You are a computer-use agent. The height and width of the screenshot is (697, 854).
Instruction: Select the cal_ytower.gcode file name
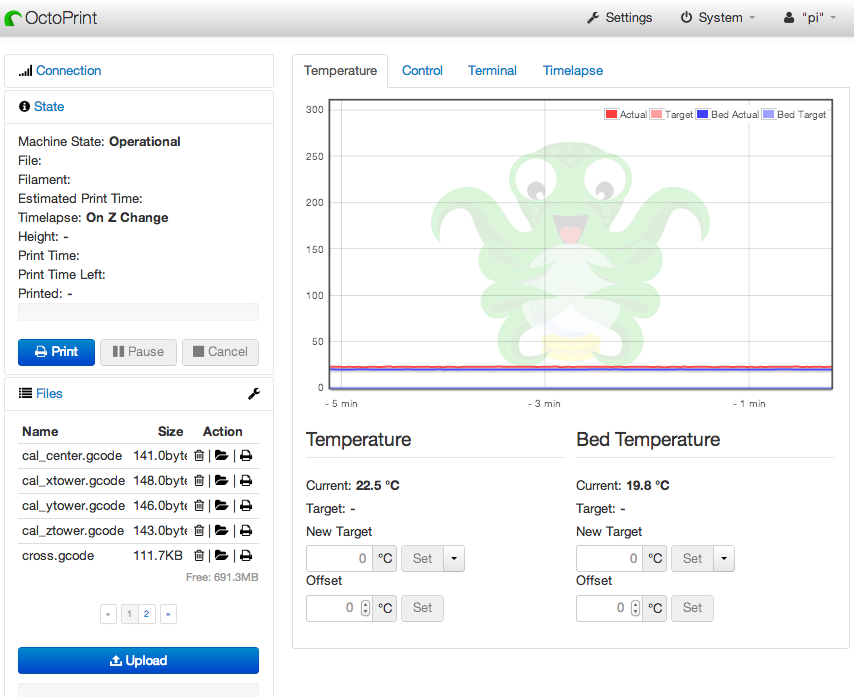tap(74, 506)
